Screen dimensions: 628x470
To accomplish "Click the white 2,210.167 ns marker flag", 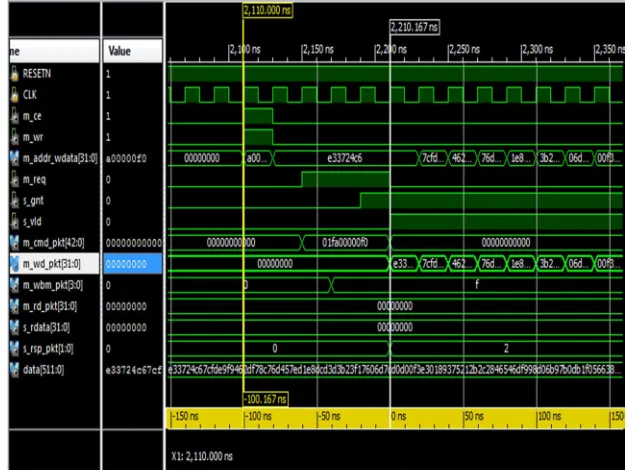I will (x=415, y=27).
